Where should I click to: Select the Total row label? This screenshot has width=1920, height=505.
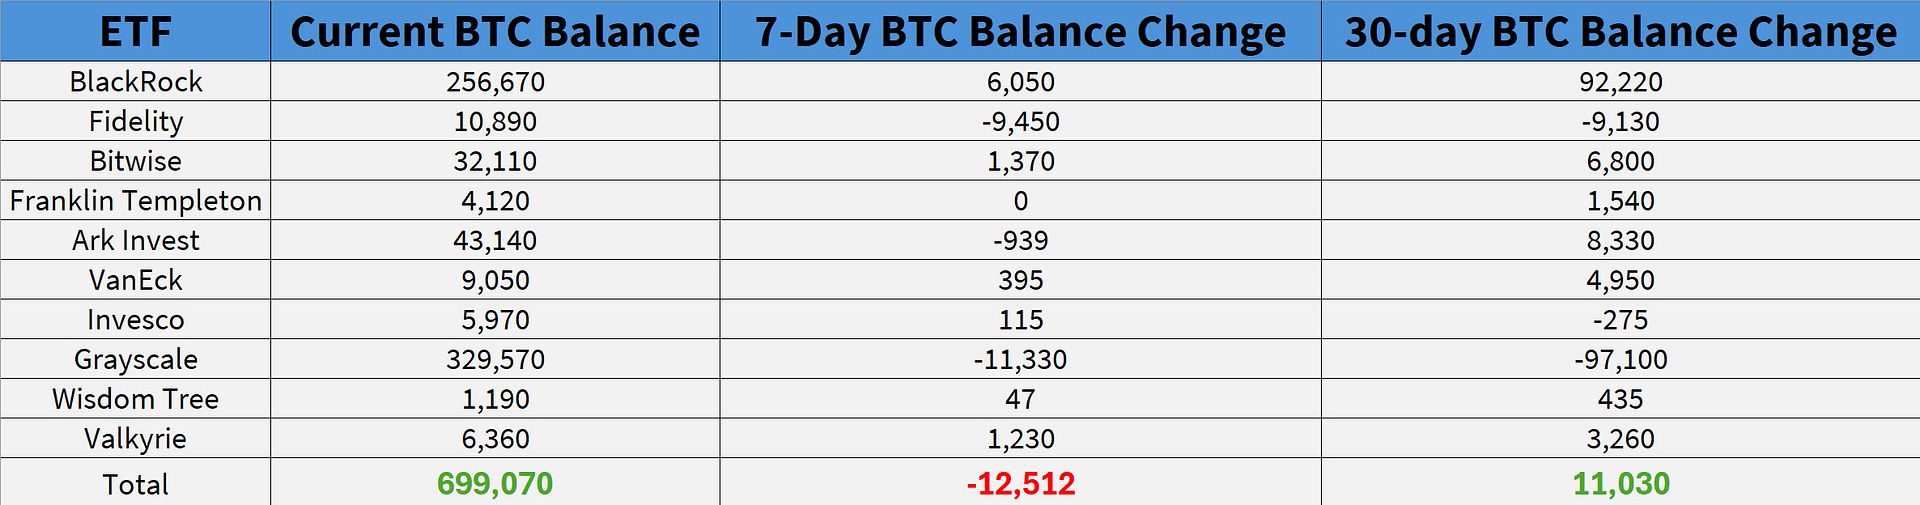135,484
